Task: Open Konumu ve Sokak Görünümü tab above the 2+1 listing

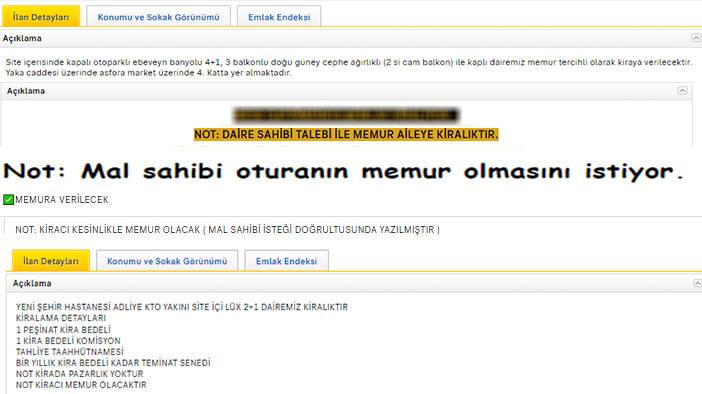Action: [x=167, y=261]
